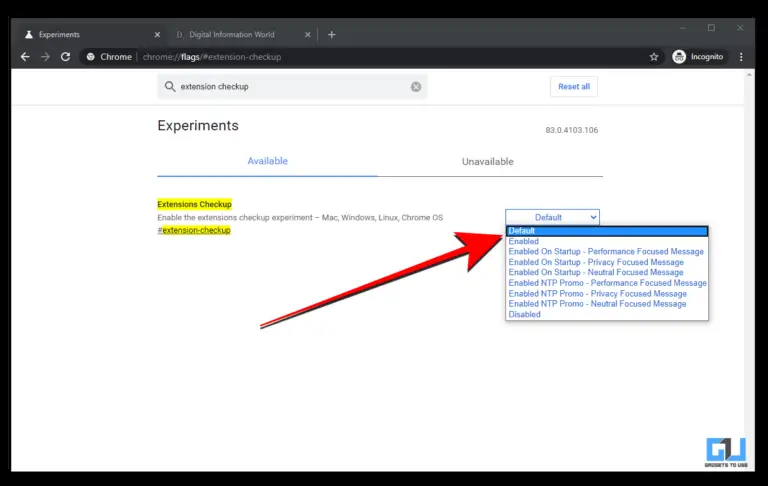
Task: Switch to the Unavailable tab
Action: point(487,162)
